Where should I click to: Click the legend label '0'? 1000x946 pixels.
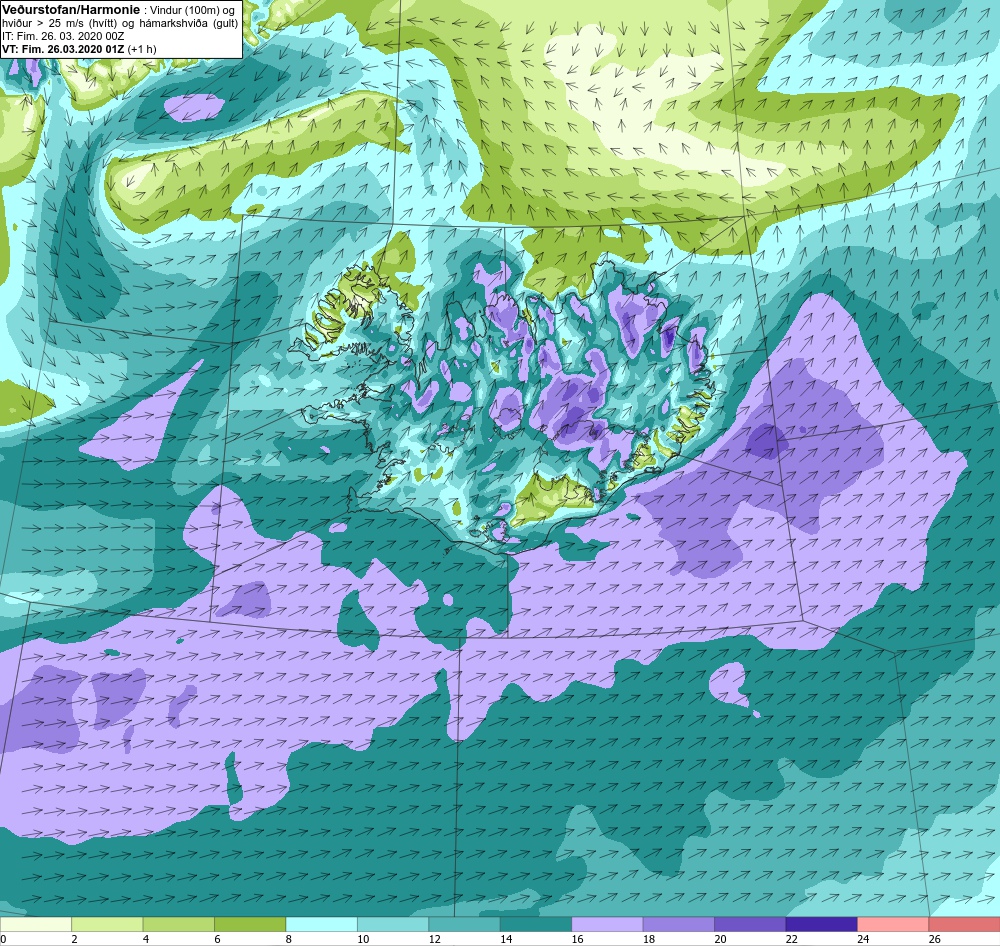3,939
